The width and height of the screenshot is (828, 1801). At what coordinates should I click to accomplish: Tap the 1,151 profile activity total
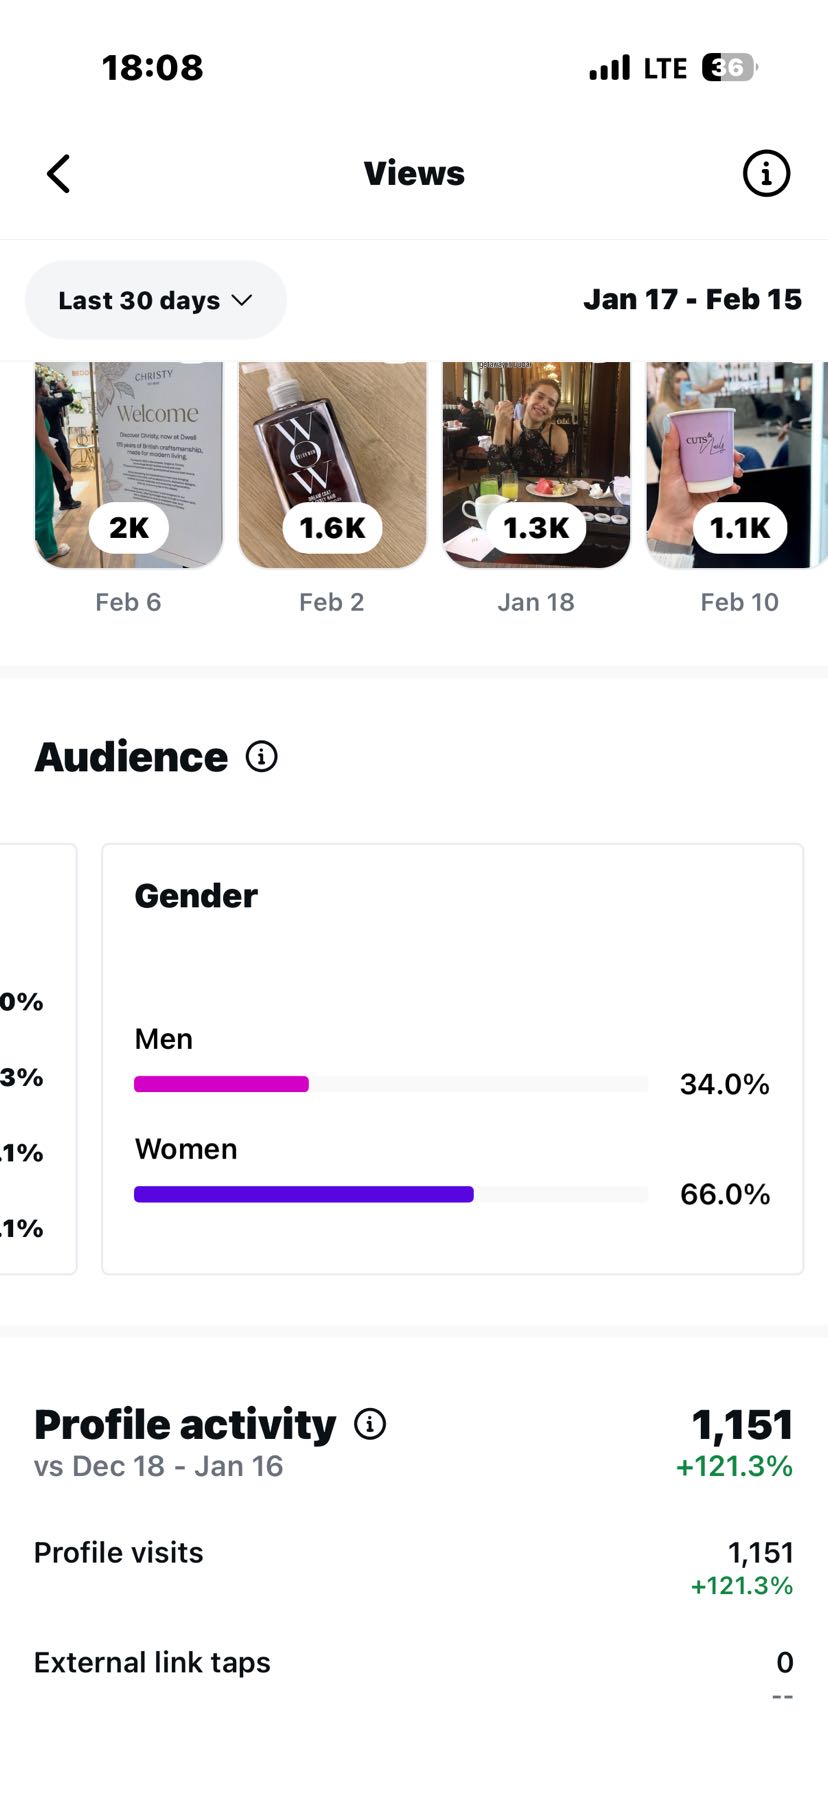(741, 1424)
